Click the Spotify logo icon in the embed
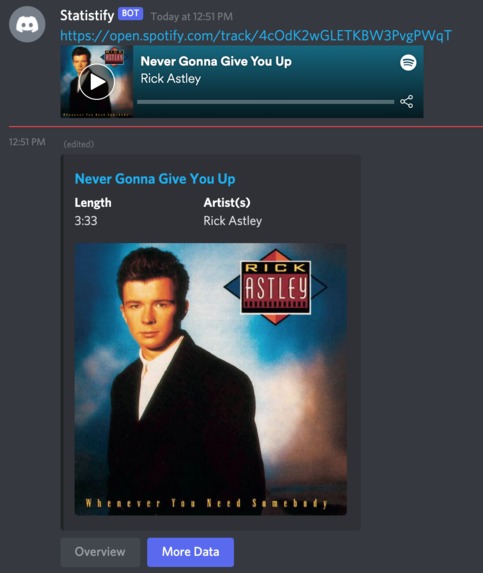 point(408,62)
